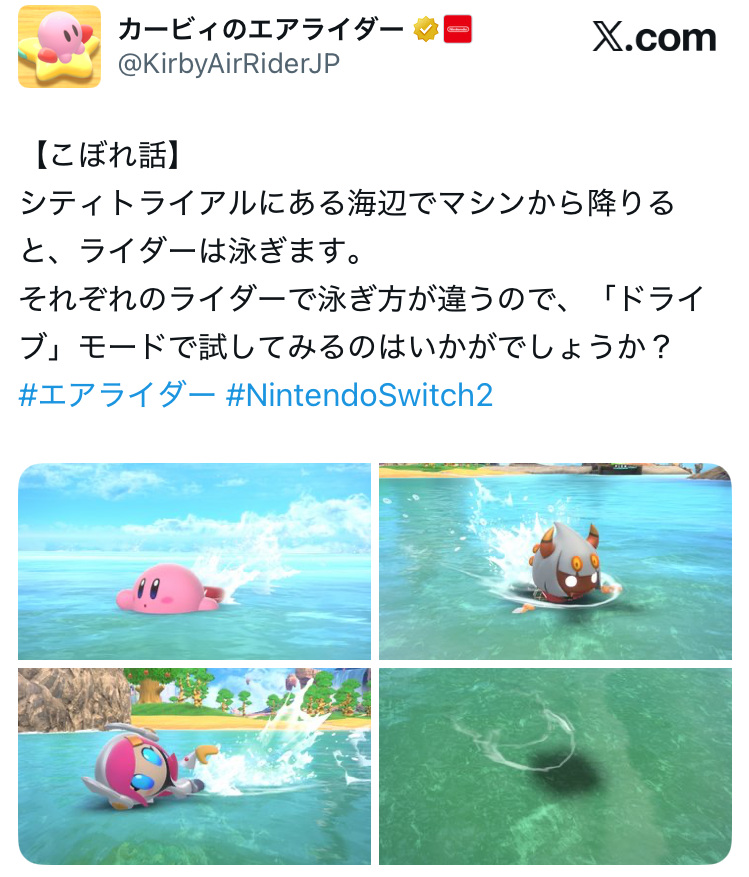This screenshot has width=749, height=877.
Task: Click the gold verified checkmark badge
Action: click(x=426, y=30)
